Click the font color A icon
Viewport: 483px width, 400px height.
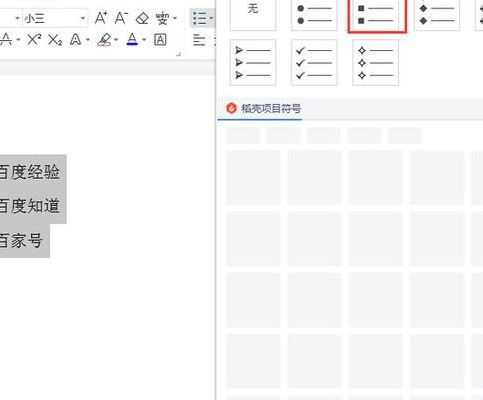(132, 39)
